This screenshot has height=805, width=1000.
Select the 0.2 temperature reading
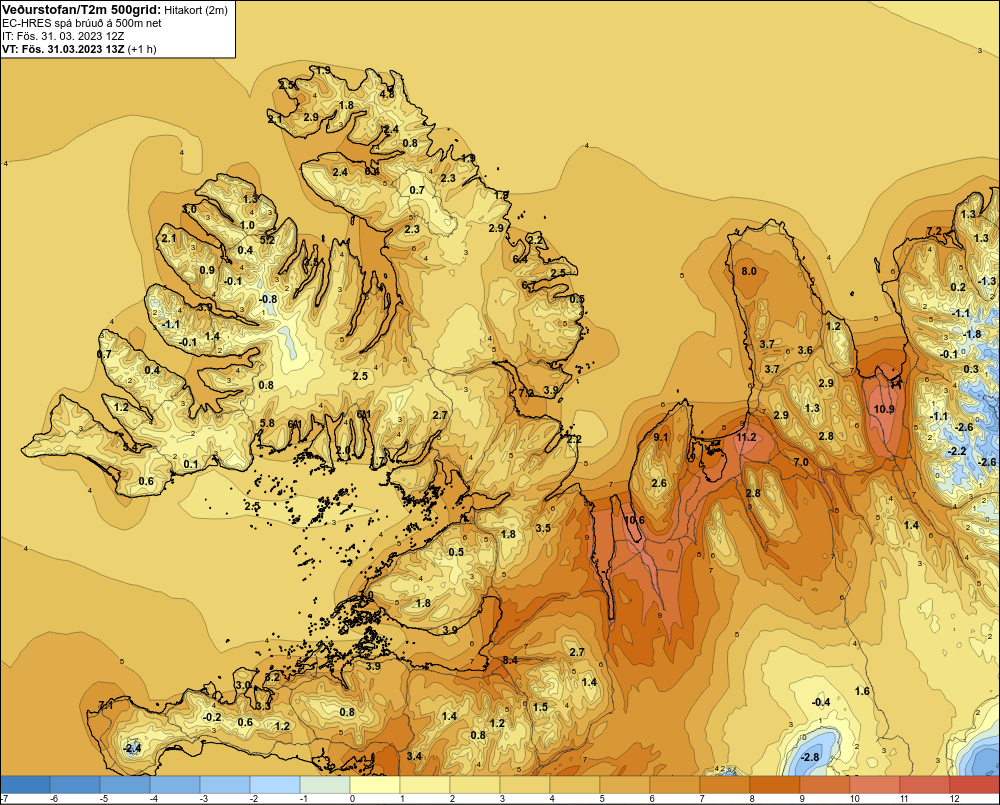[x=958, y=287]
